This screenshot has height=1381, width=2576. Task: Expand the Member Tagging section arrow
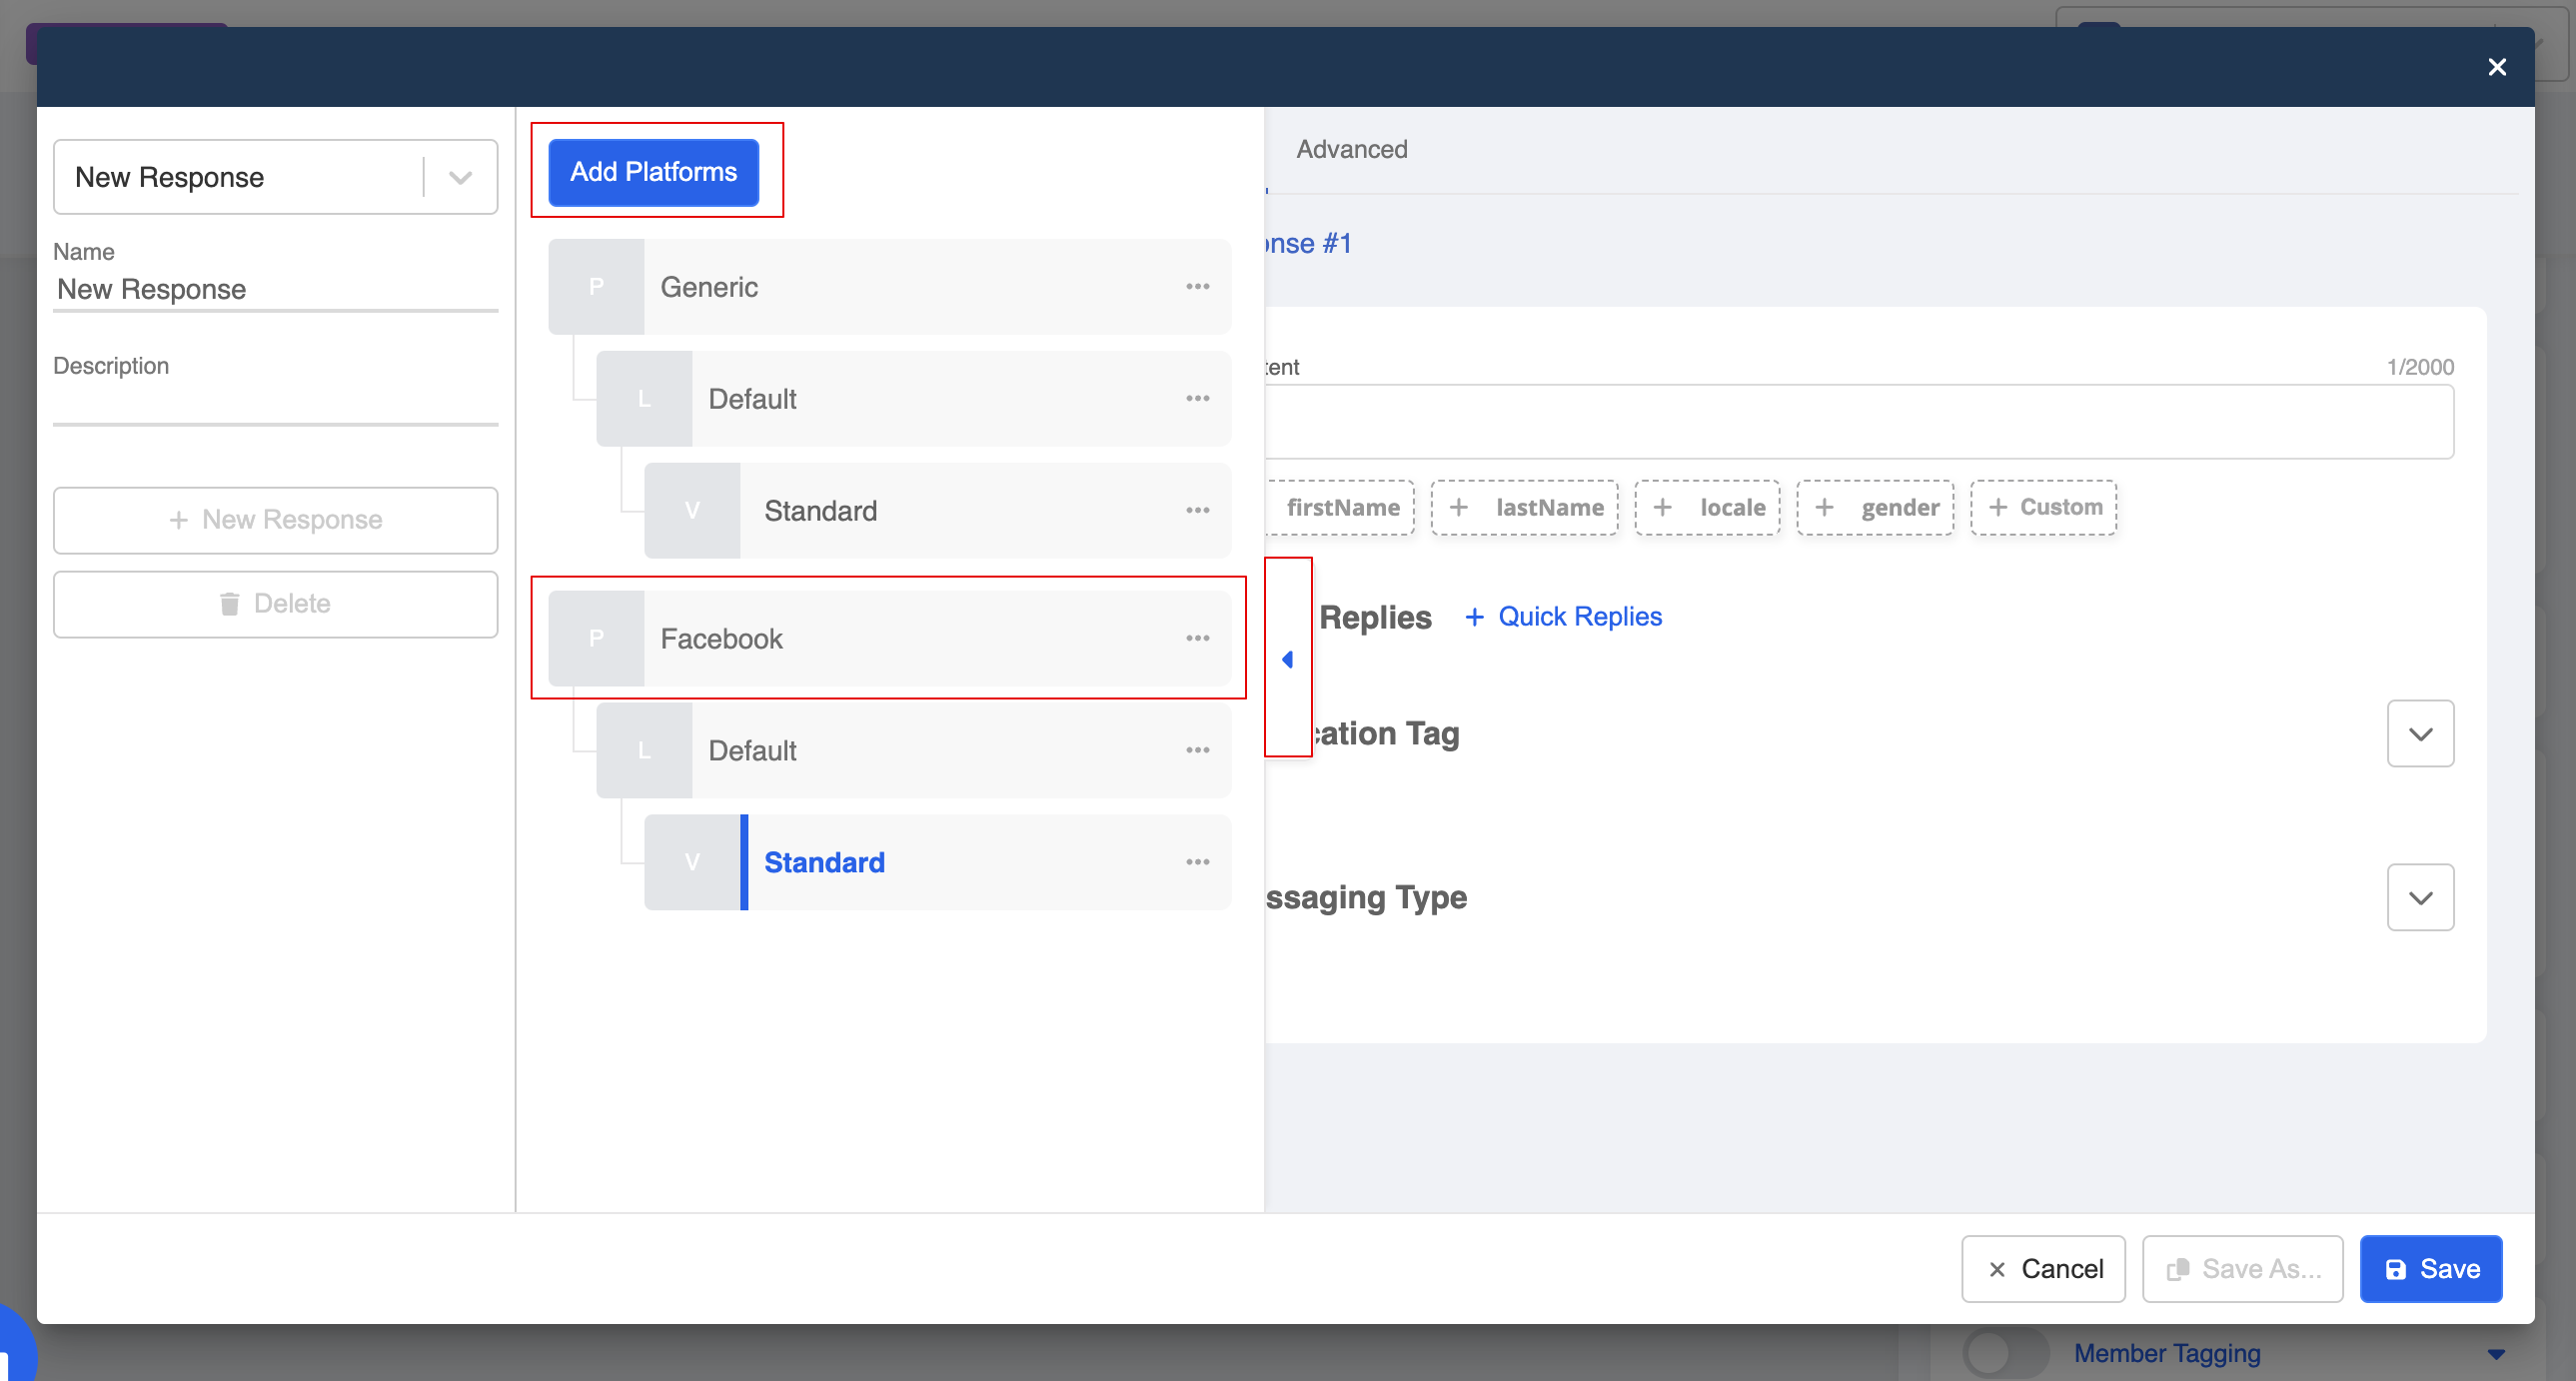click(2496, 1354)
